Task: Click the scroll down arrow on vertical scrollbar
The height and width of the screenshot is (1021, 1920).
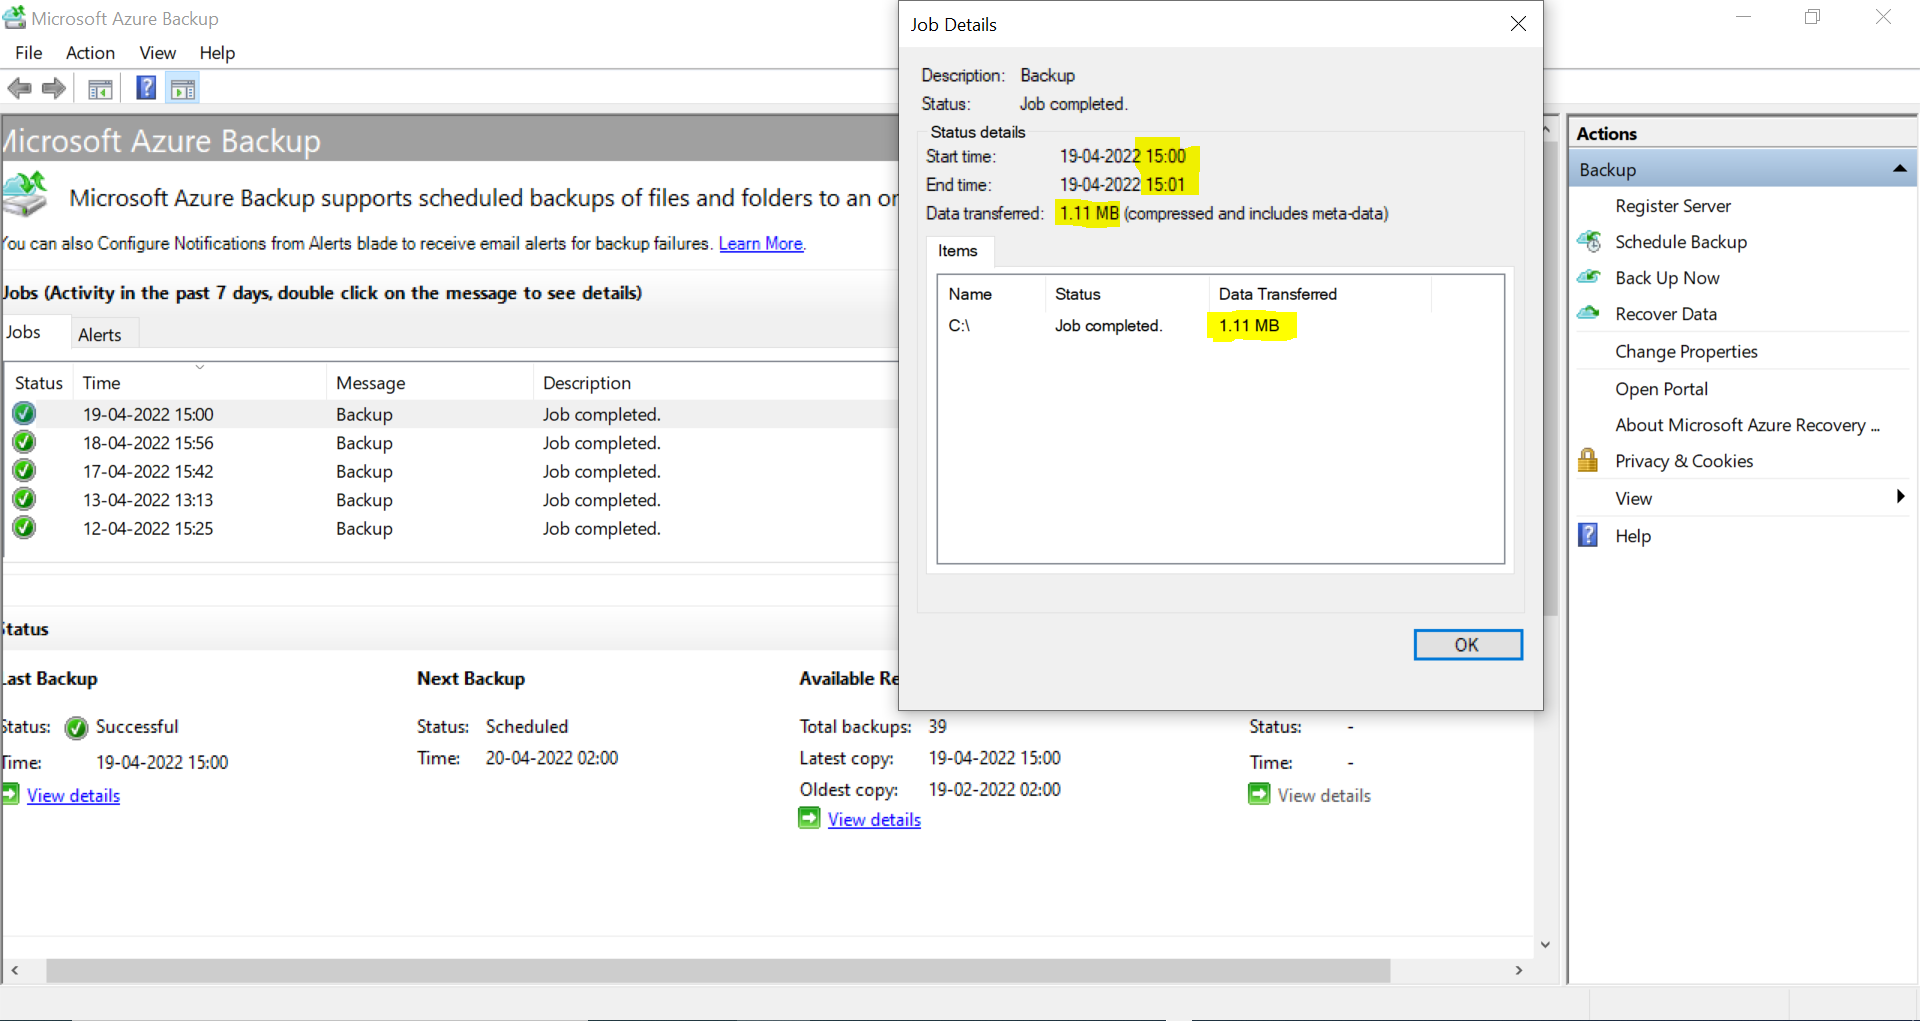Action: point(1545,945)
